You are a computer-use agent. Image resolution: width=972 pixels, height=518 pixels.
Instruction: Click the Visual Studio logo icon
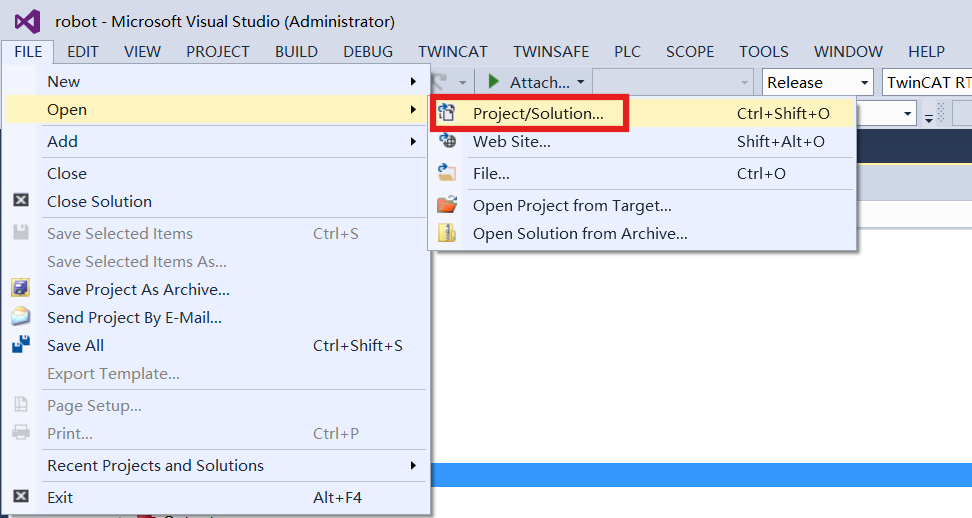coord(27,21)
